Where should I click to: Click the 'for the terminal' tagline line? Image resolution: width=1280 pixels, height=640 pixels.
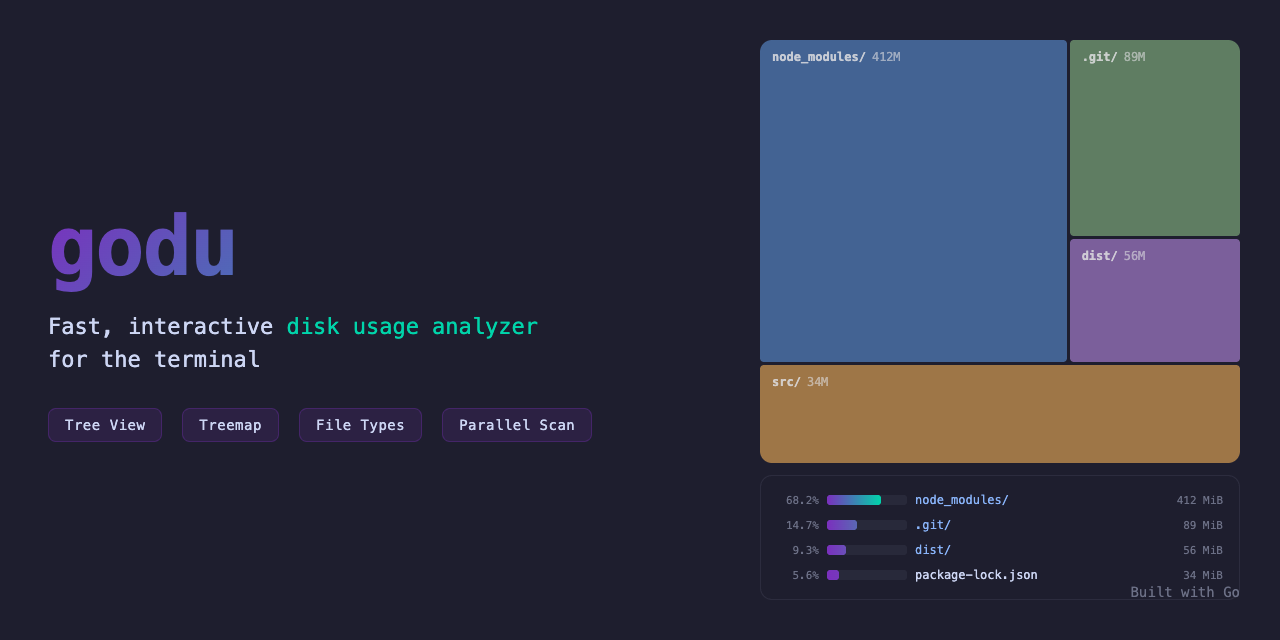point(154,360)
